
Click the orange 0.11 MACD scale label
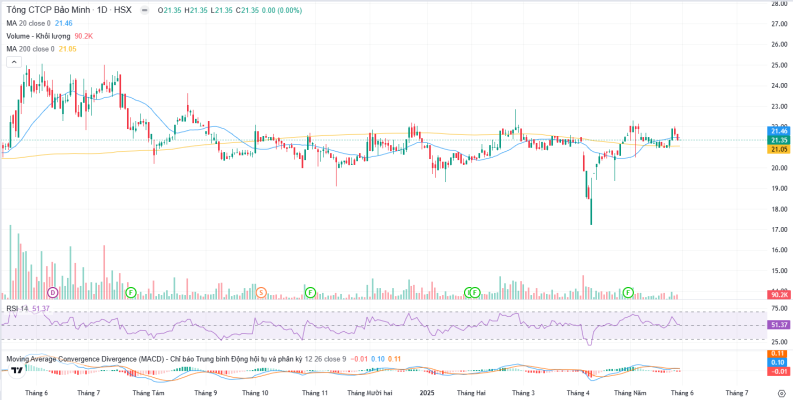tap(779, 353)
